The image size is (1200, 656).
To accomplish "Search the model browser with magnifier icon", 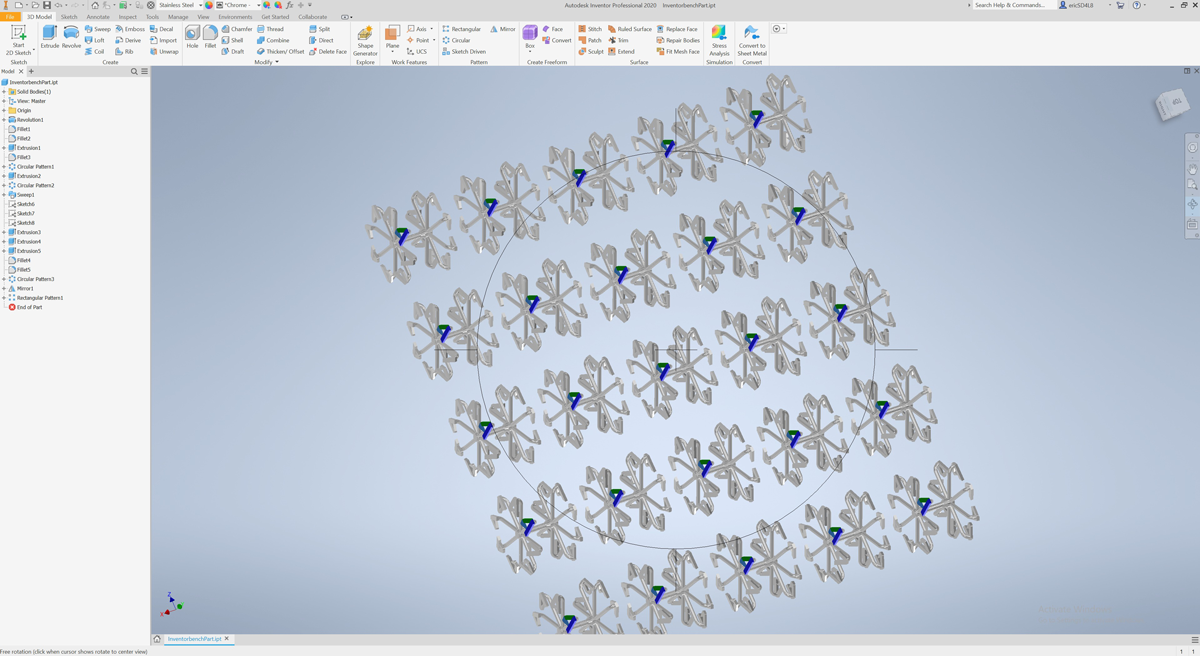I will [x=134, y=72].
